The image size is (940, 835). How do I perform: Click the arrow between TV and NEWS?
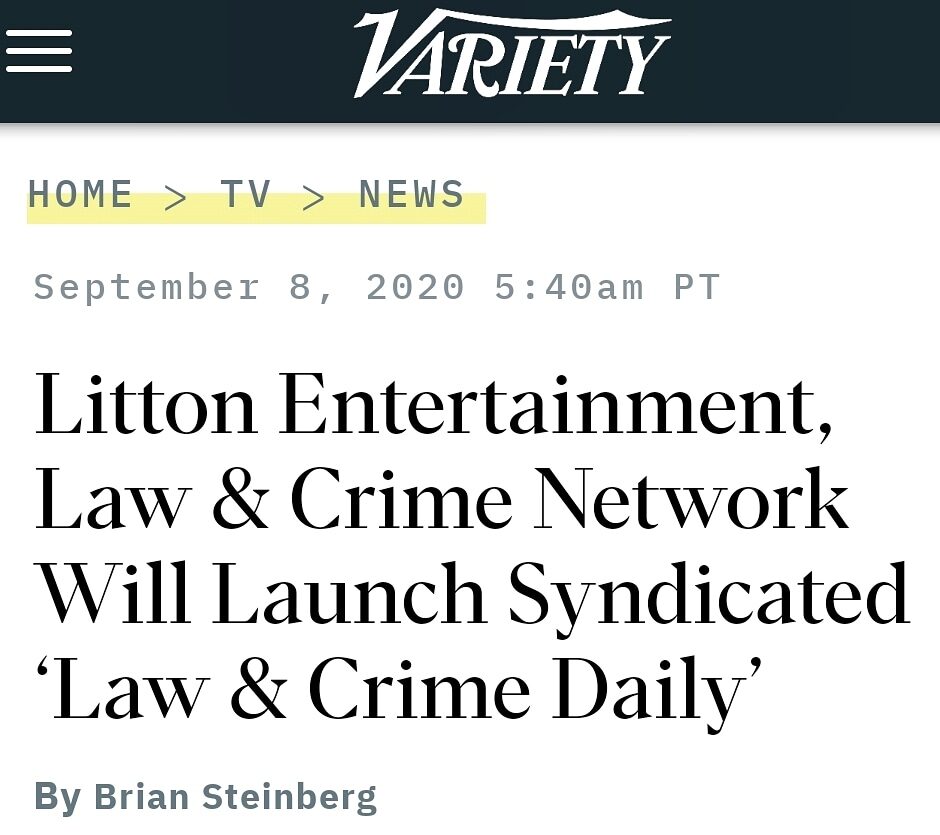point(314,196)
